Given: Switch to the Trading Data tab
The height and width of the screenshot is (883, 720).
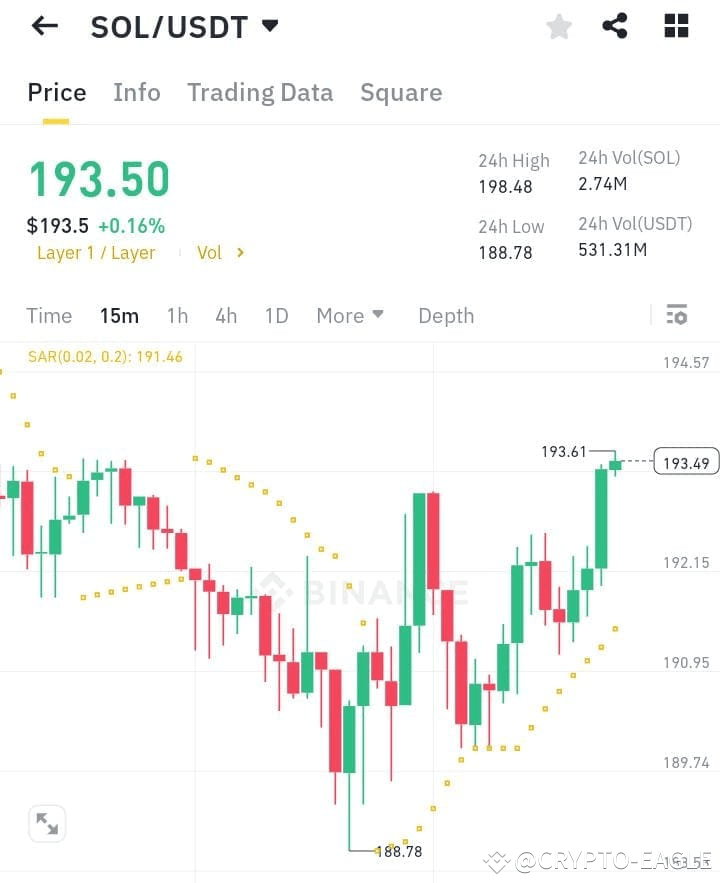Looking at the screenshot, I should click(260, 92).
